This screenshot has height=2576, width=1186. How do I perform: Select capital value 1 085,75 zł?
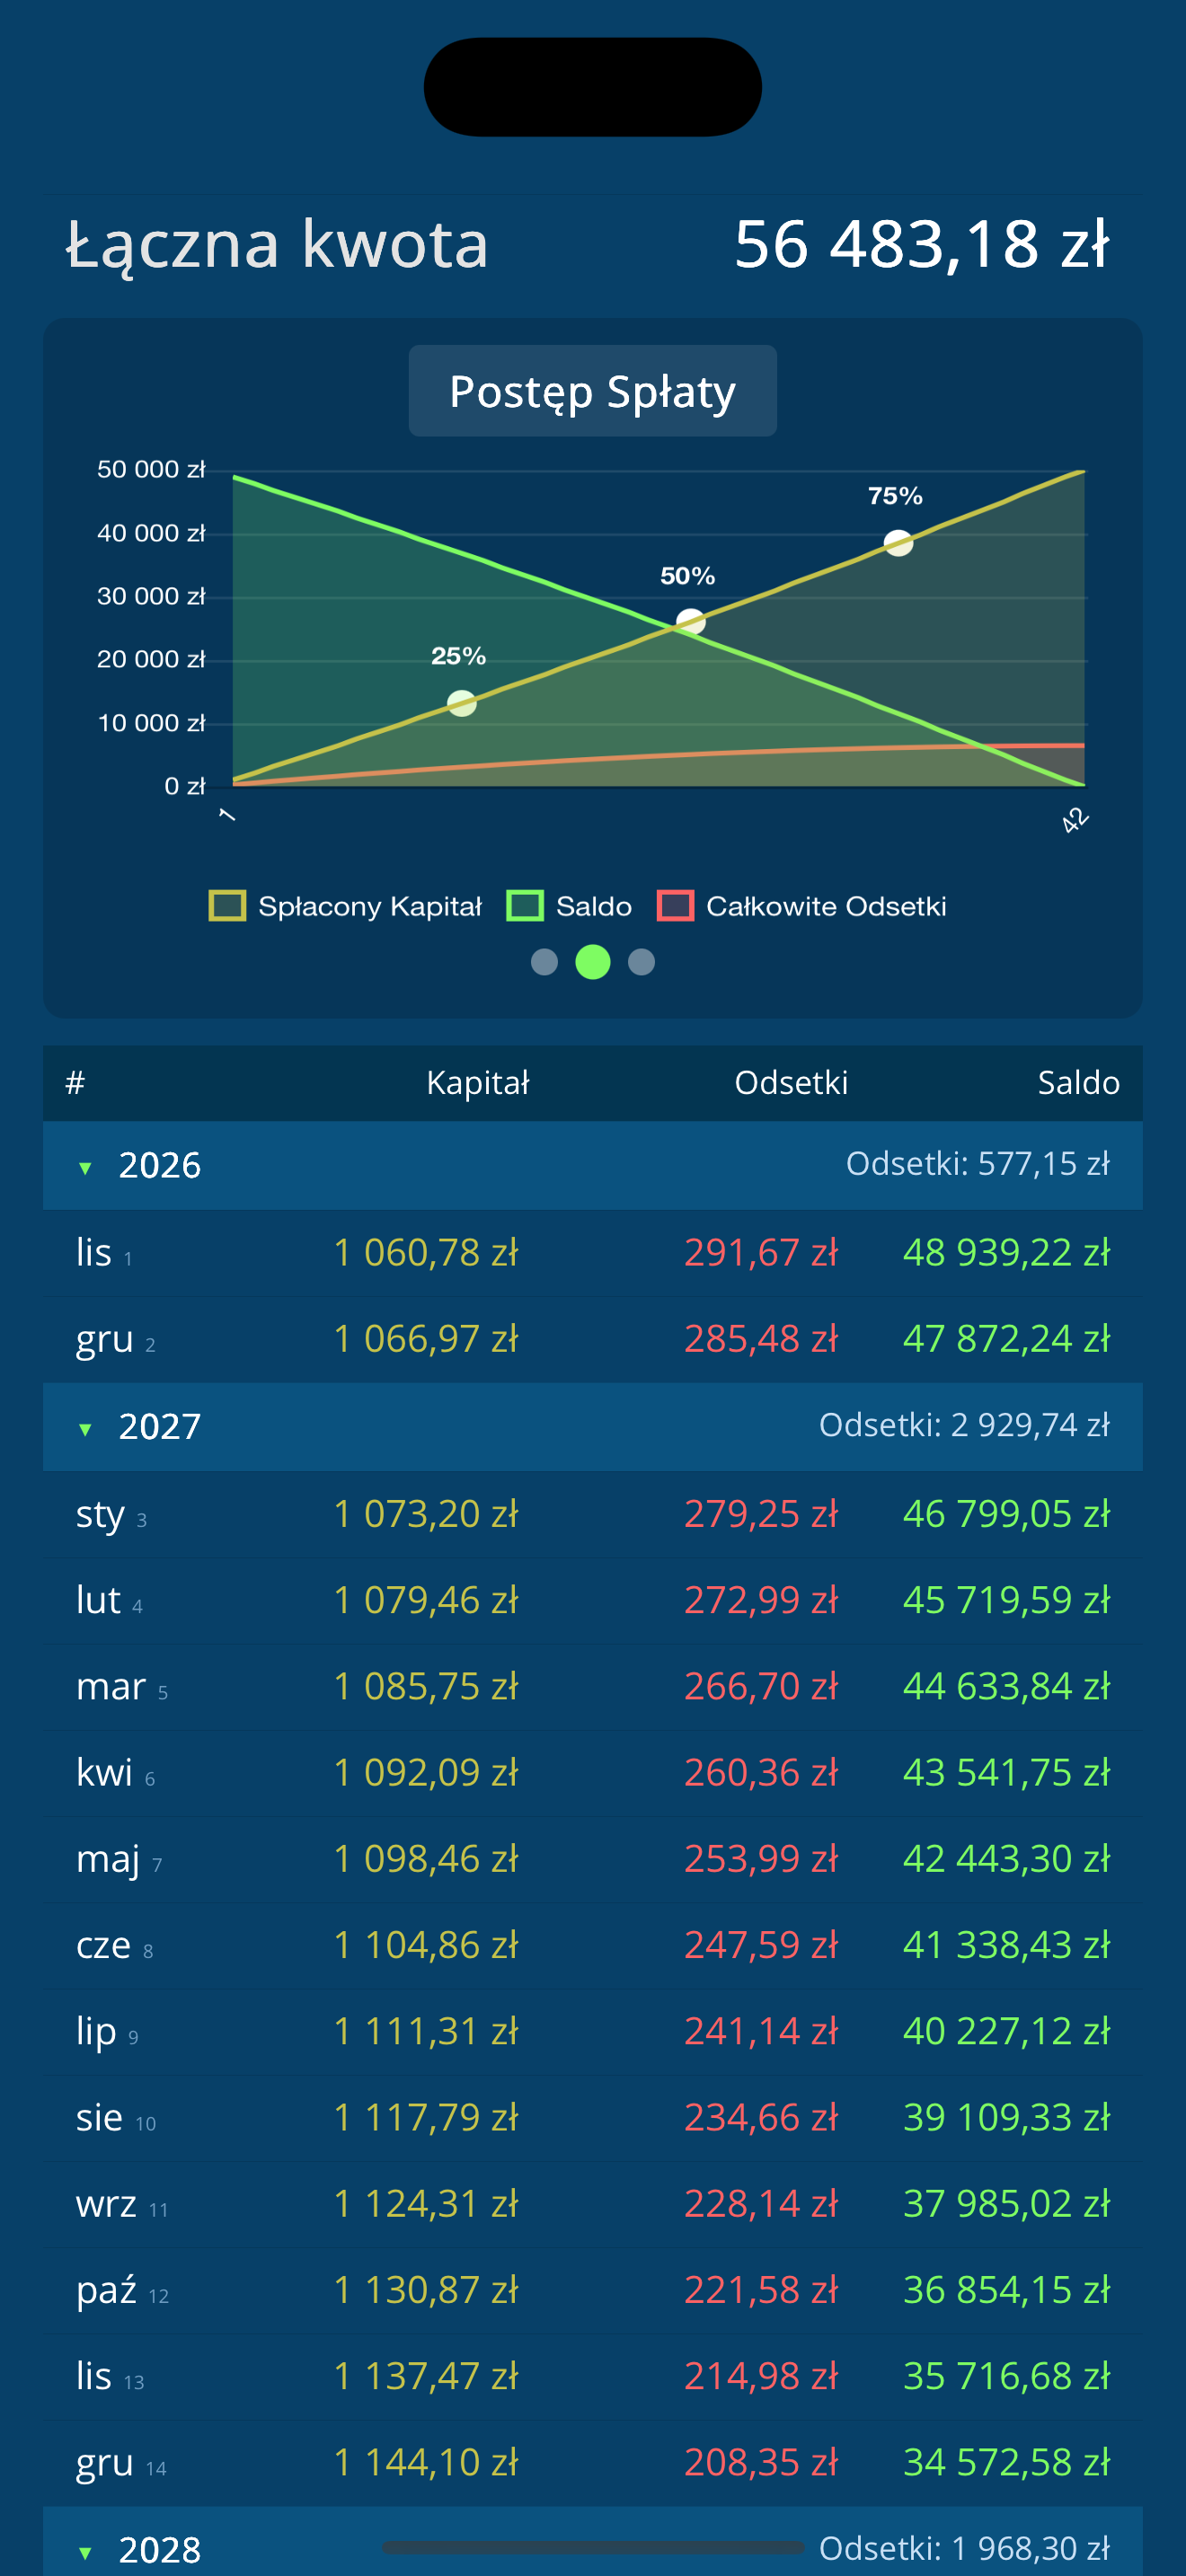click(426, 1687)
